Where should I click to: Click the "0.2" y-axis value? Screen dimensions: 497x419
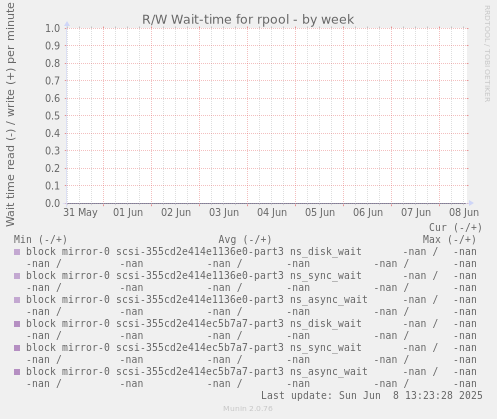(x=53, y=168)
